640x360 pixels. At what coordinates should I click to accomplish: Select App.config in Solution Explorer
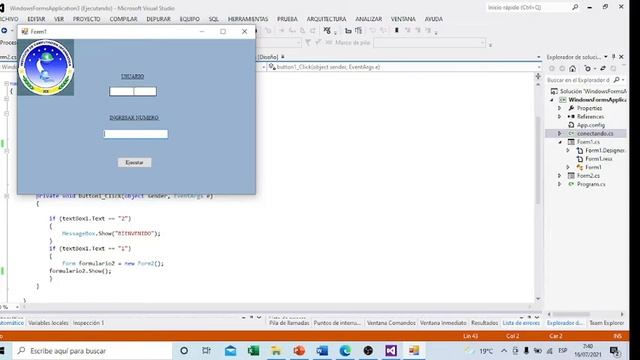click(591, 125)
